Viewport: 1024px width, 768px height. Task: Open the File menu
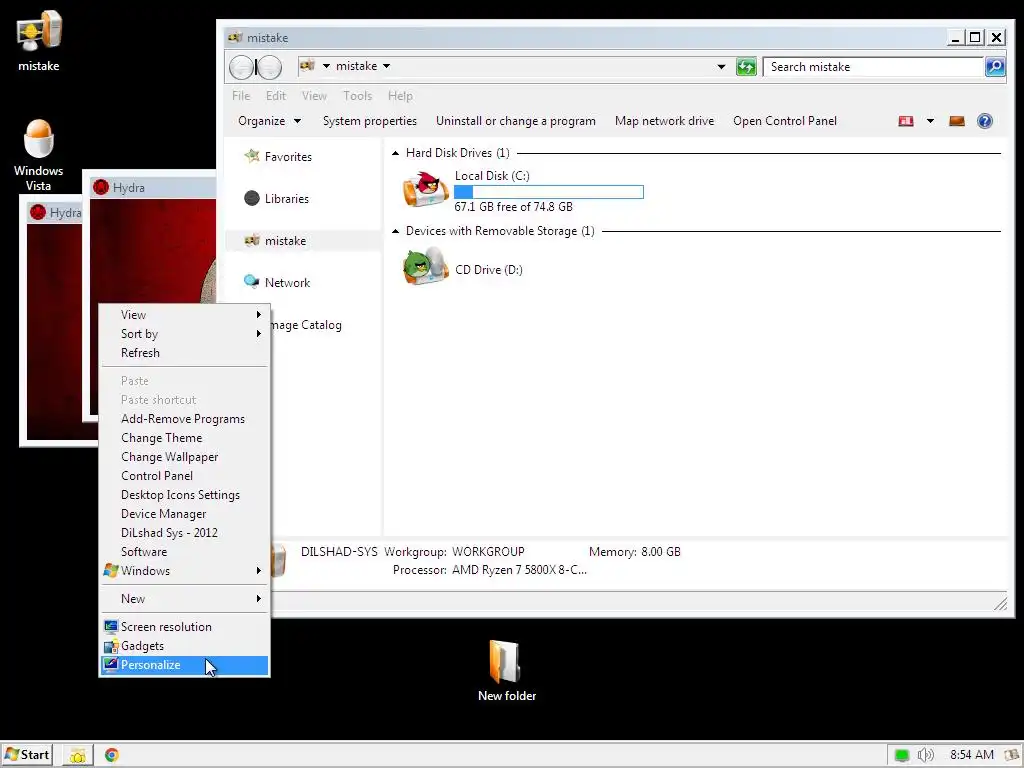[x=241, y=95]
